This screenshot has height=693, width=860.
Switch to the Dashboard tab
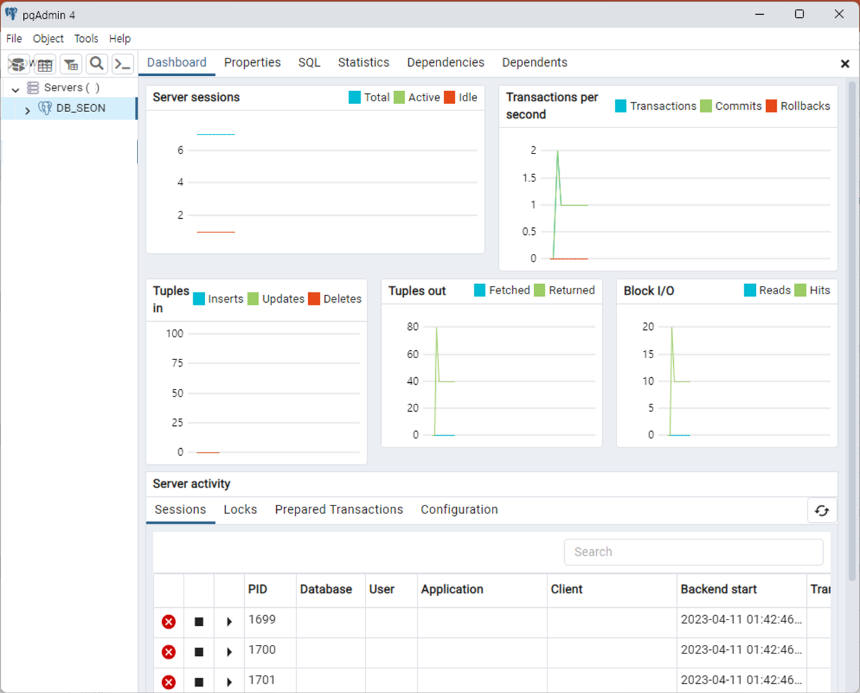point(177,63)
